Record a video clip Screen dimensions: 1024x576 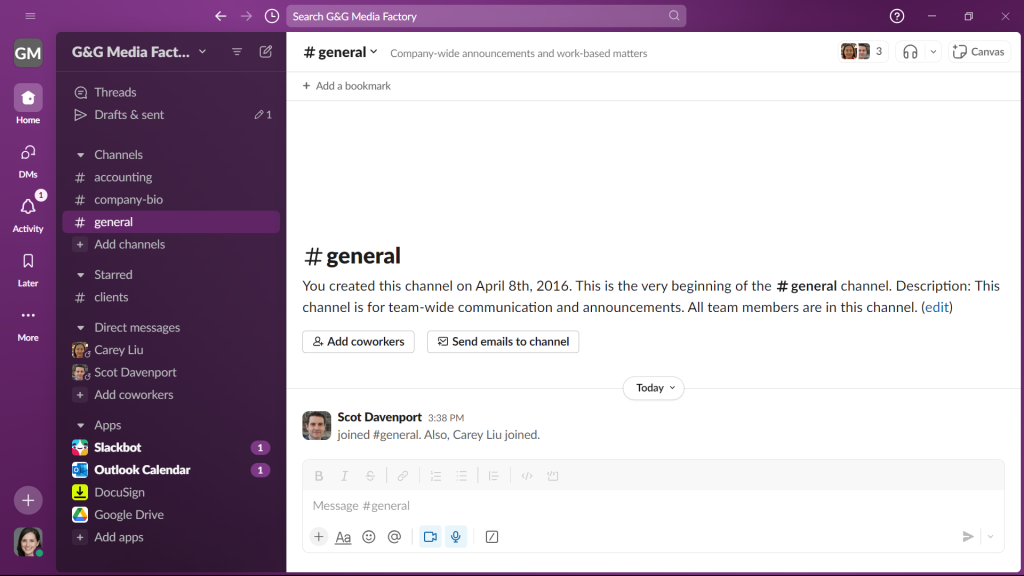[431, 537]
